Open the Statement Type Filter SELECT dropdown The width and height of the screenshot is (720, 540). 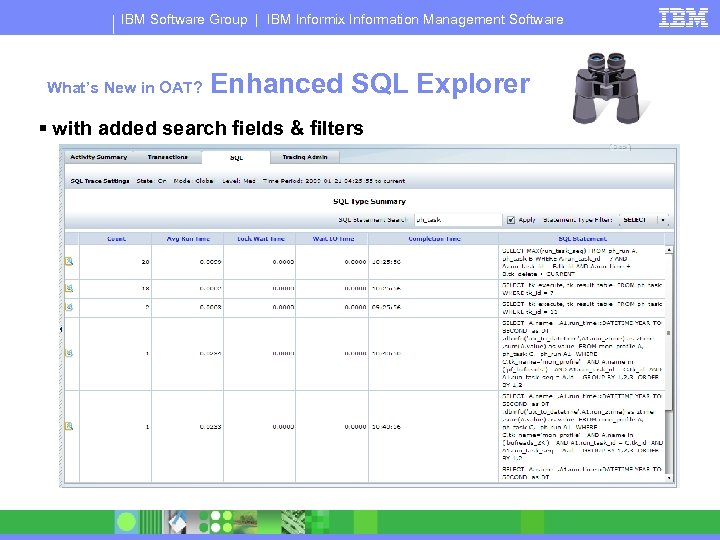click(643, 220)
